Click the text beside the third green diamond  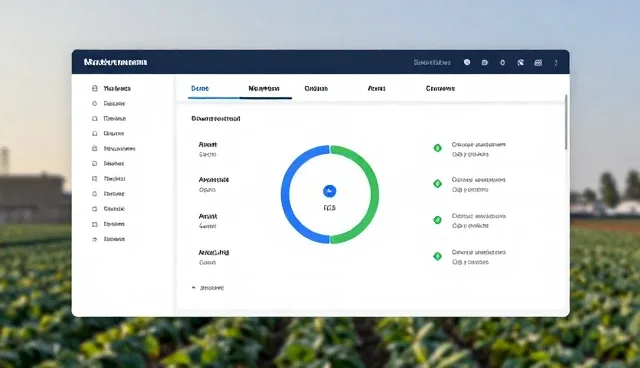[479, 221]
